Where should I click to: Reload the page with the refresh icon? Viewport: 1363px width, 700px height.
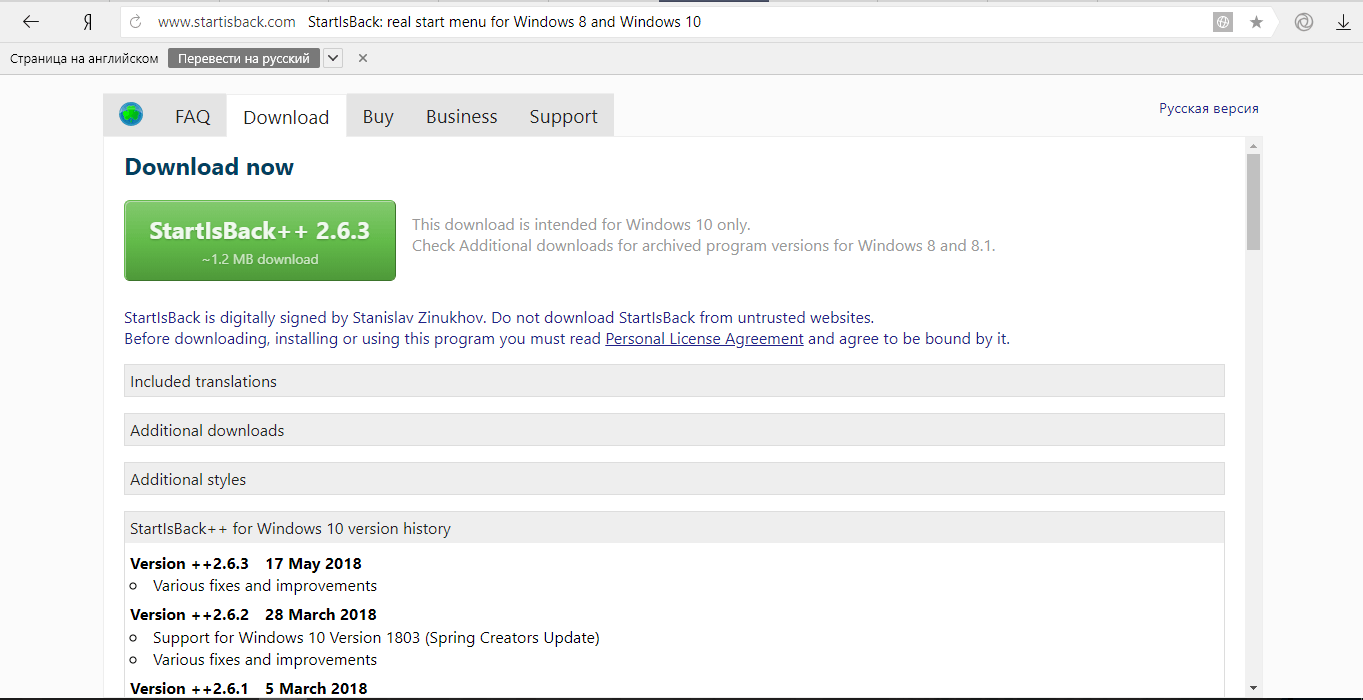(x=136, y=22)
